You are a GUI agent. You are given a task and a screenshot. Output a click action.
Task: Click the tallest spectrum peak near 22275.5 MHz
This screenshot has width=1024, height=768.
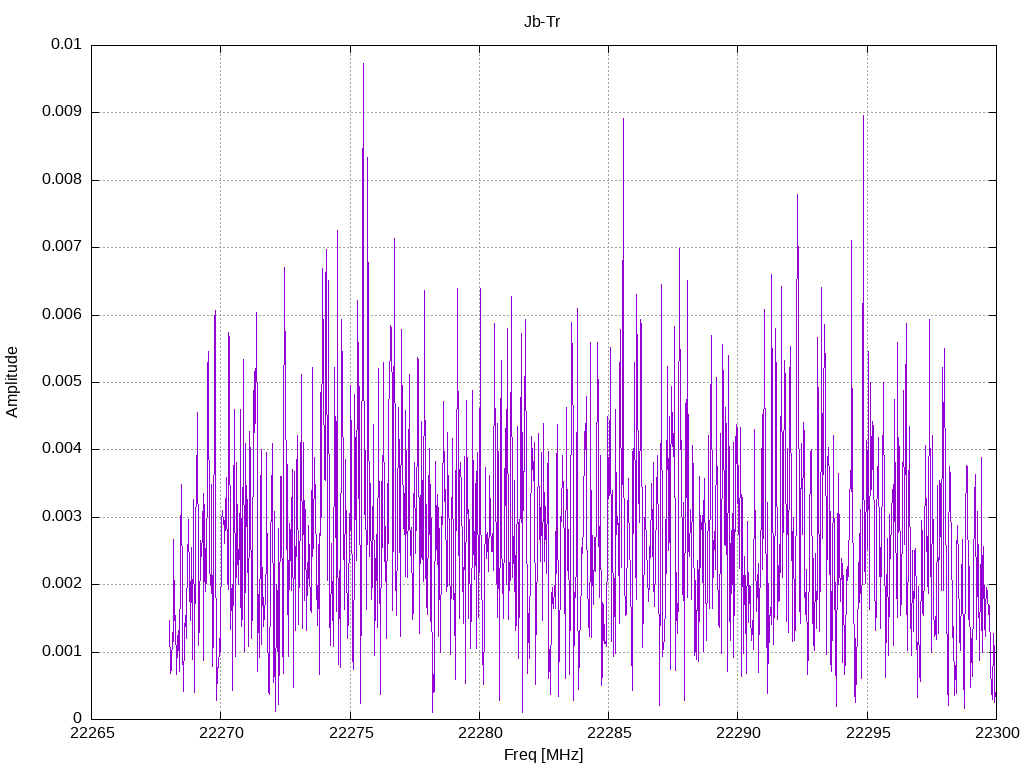[364, 64]
